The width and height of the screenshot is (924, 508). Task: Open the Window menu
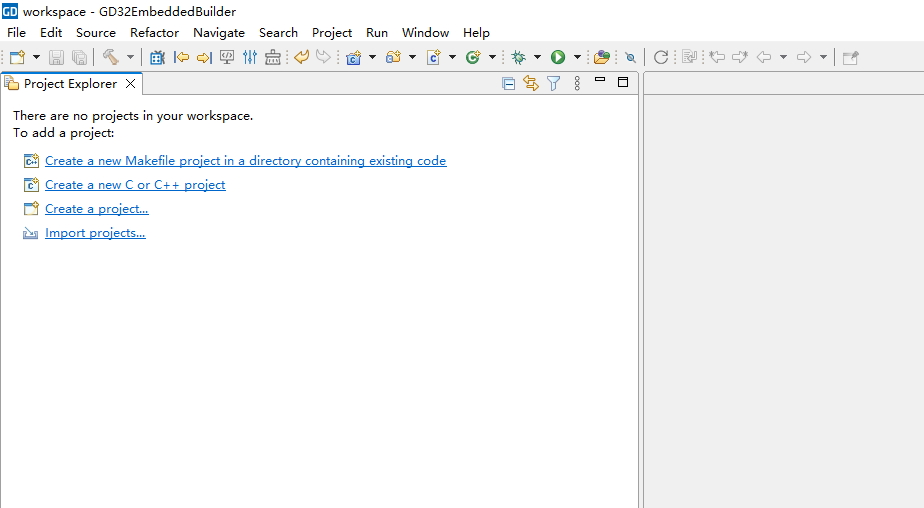coord(425,32)
